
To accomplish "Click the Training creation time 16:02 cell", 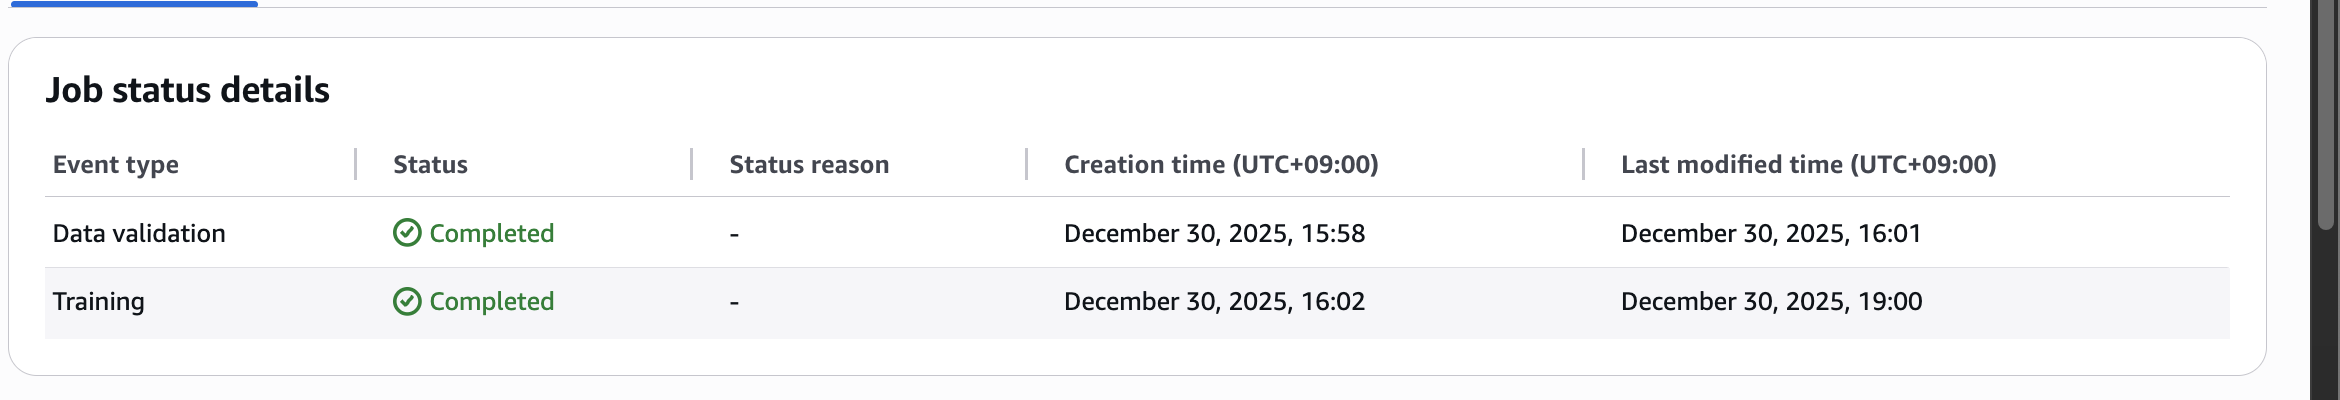I will 1214,301.
